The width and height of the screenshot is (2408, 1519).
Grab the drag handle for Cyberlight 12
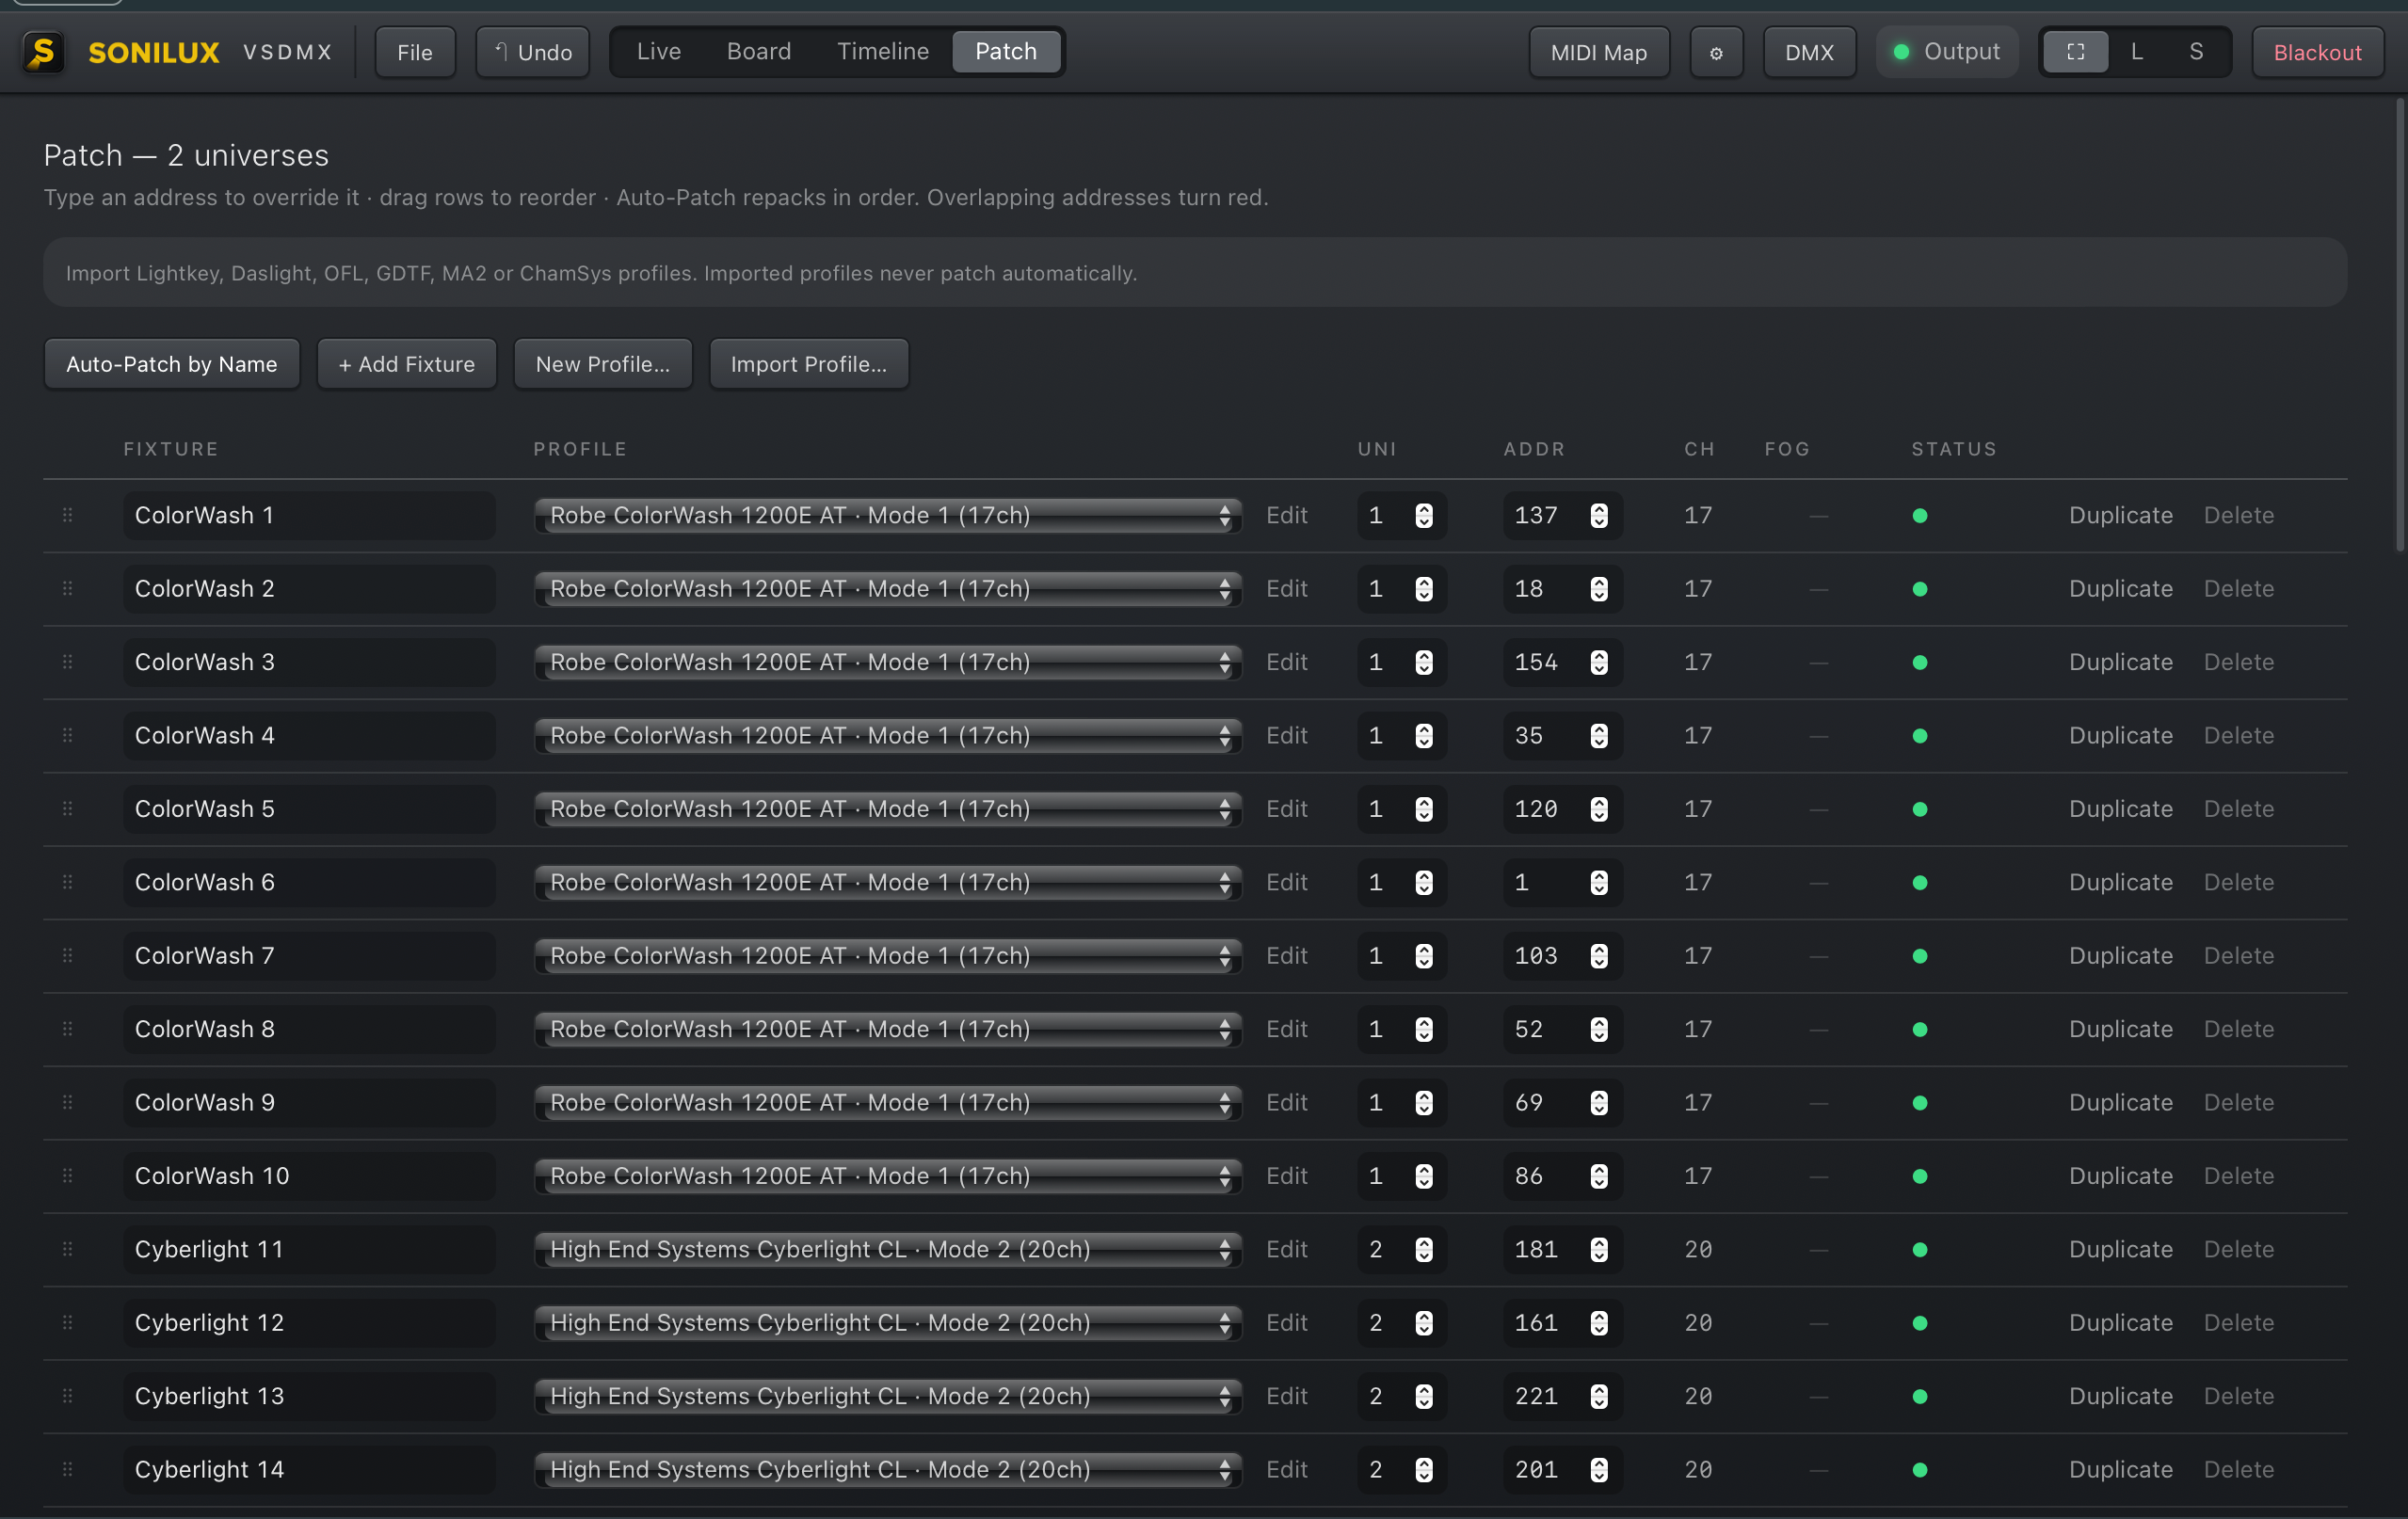click(68, 1323)
